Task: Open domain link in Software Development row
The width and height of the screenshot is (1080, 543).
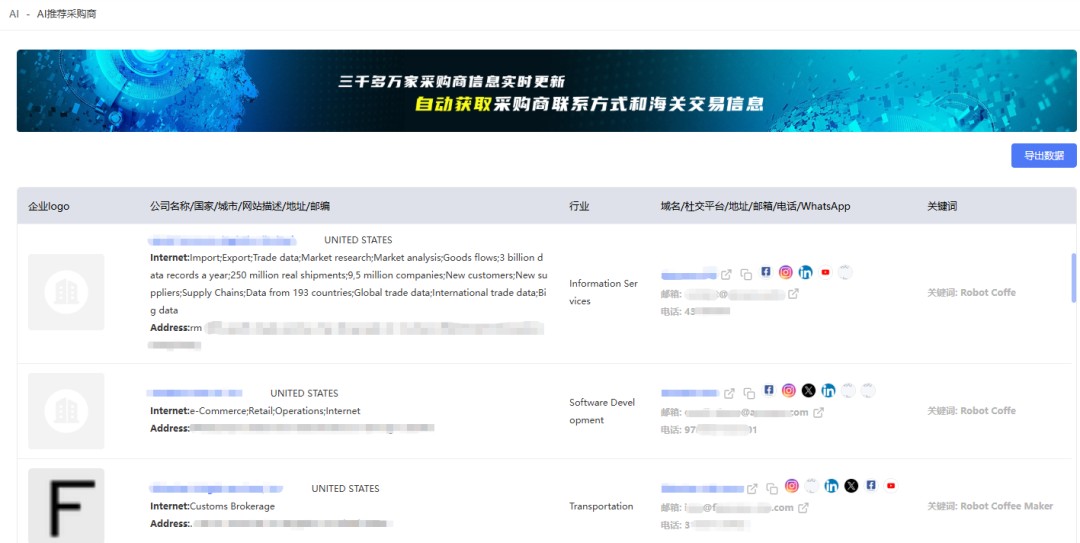Action: click(729, 393)
